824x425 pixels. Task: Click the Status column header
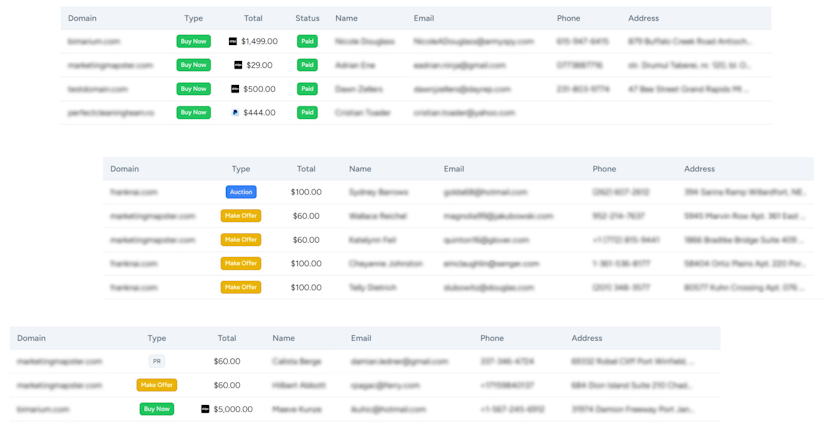pyautogui.click(x=307, y=18)
